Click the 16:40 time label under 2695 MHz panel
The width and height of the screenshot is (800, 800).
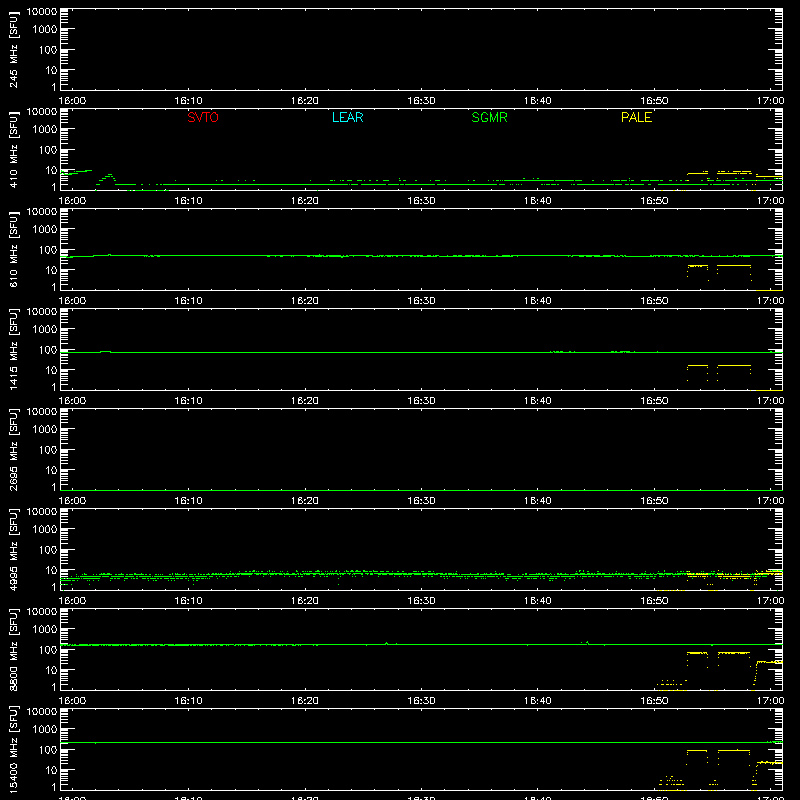tap(537, 501)
